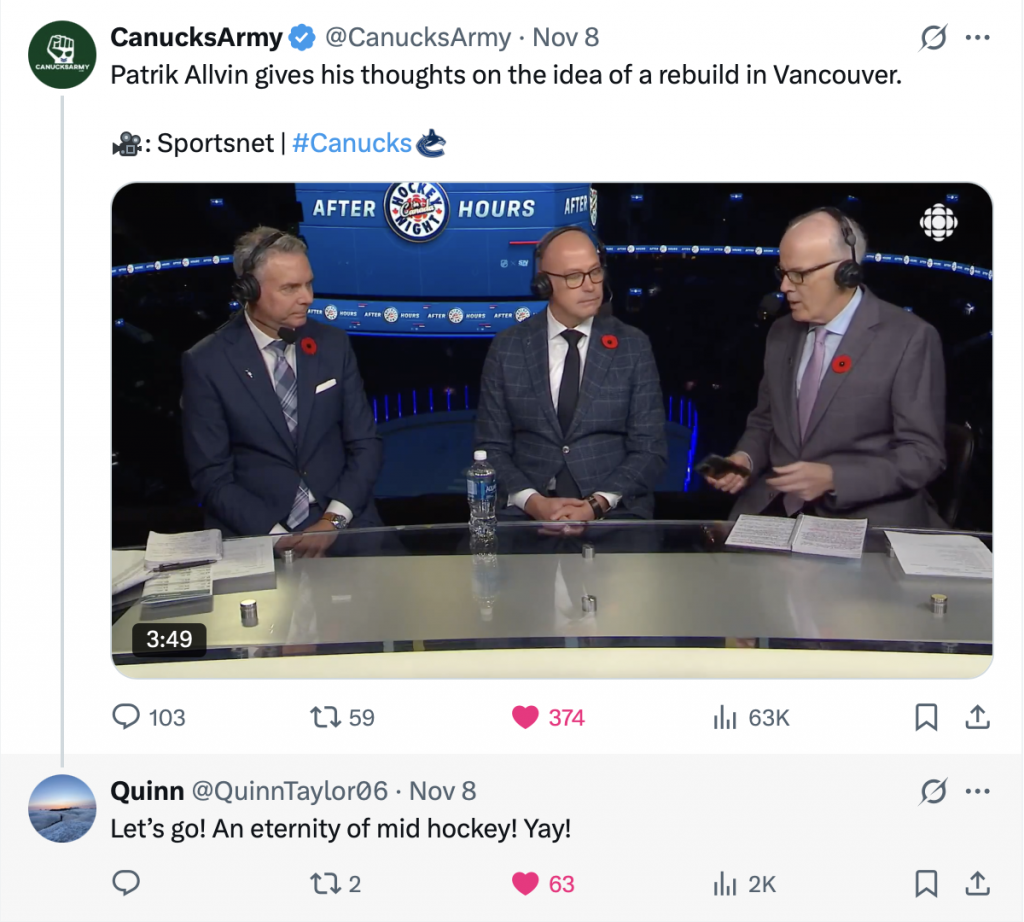Share Quinn's reply
The height and width of the screenshot is (922, 1024).
(977, 883)
